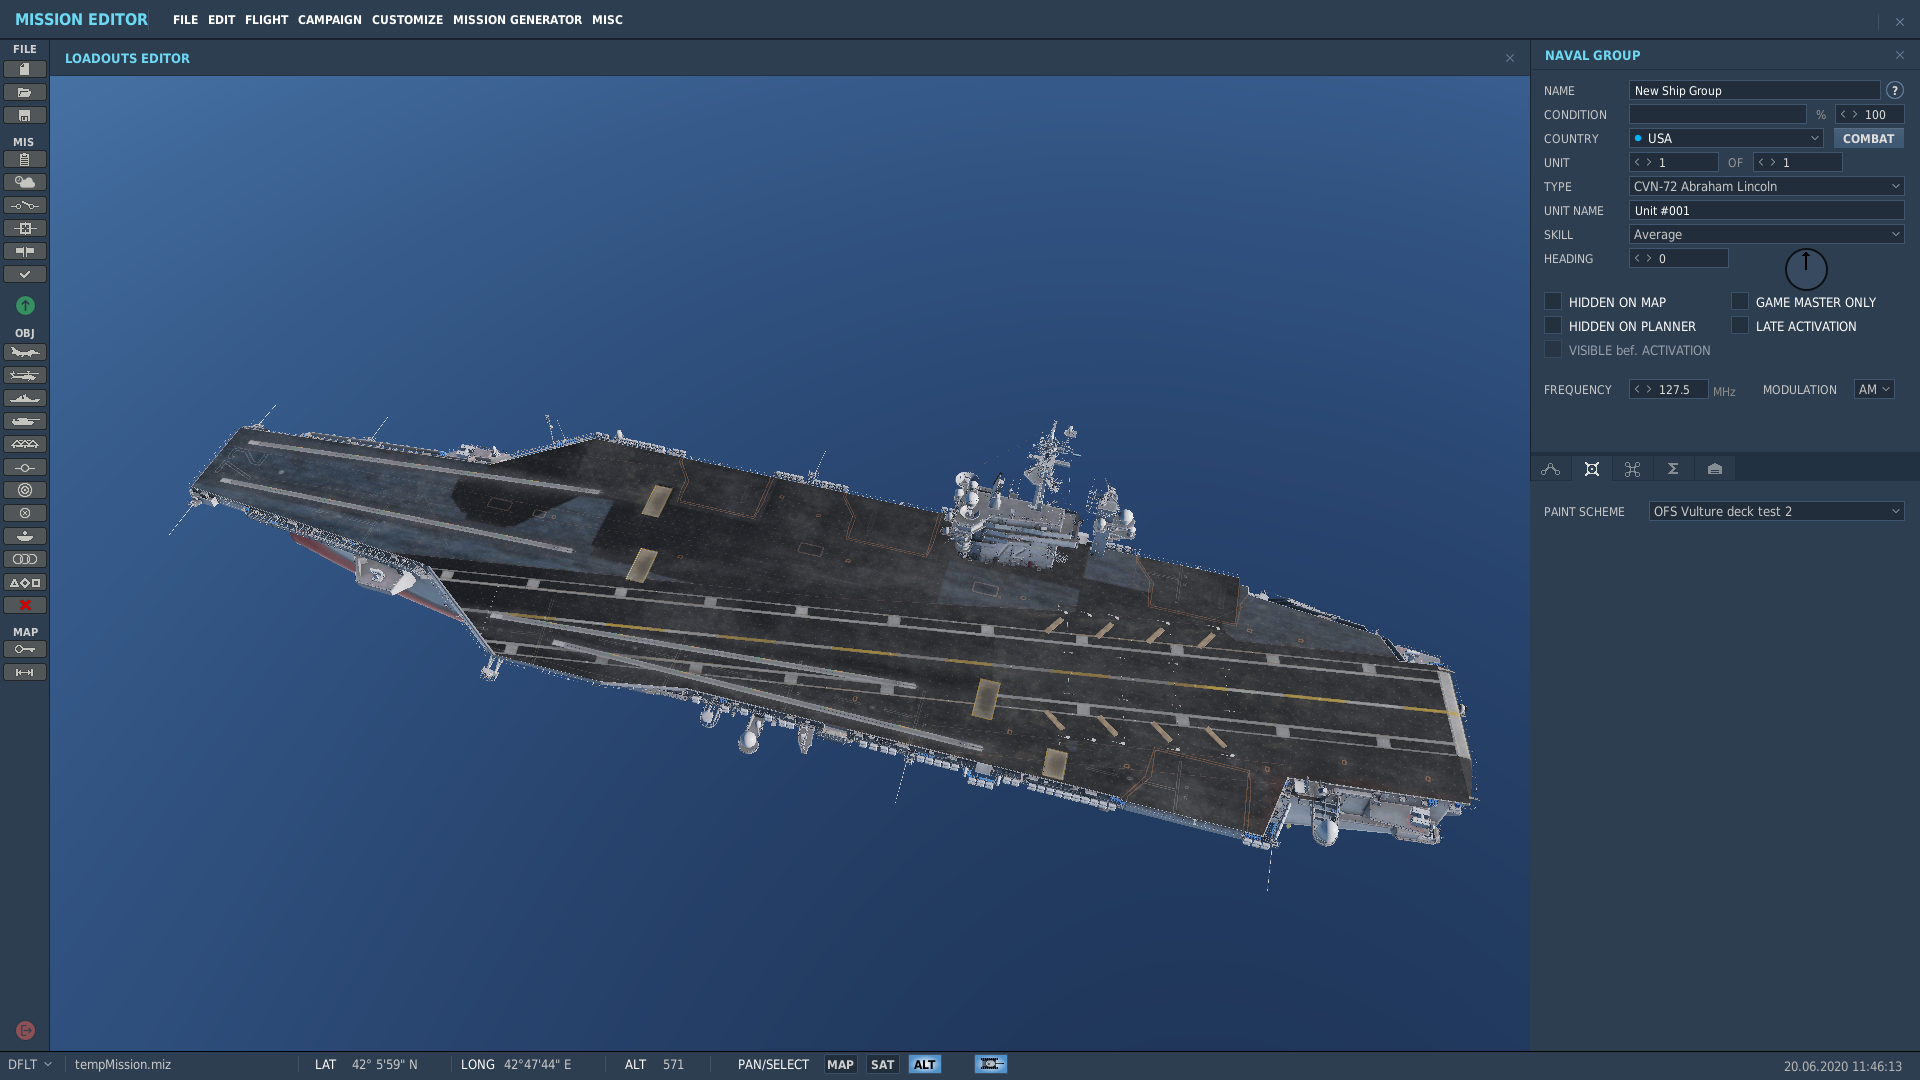Switch view to SAT map mode
The image size is (1920, 1080).
[x=882, y=1064]
